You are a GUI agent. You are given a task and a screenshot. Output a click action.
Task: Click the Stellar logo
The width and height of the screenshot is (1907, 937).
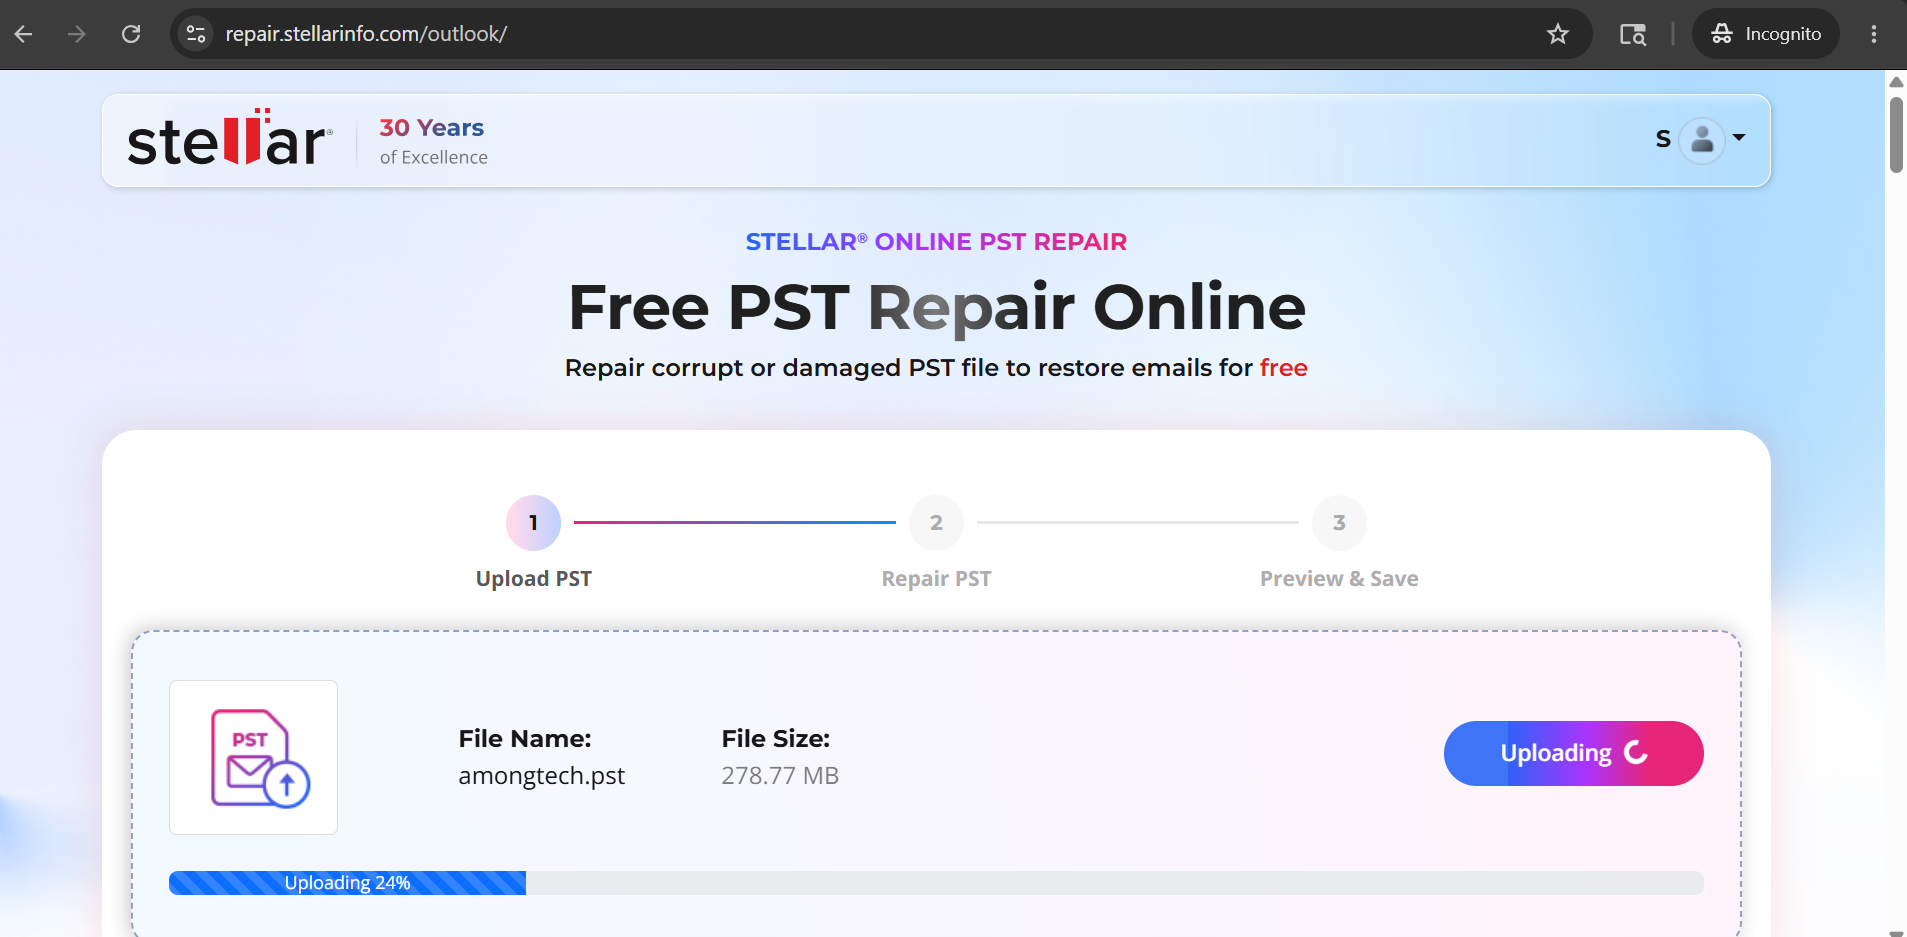coord(230,138)
